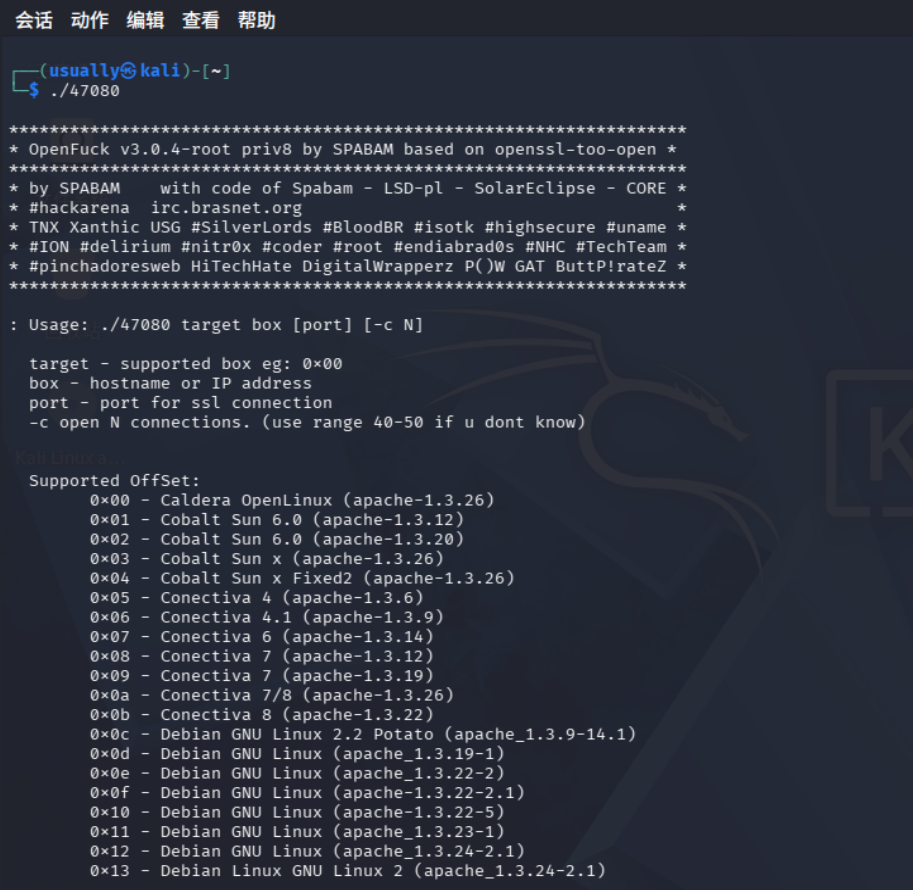Click the #ION #delirium credits line
This screenshot has height=890, width=913.
click(348, 247)
